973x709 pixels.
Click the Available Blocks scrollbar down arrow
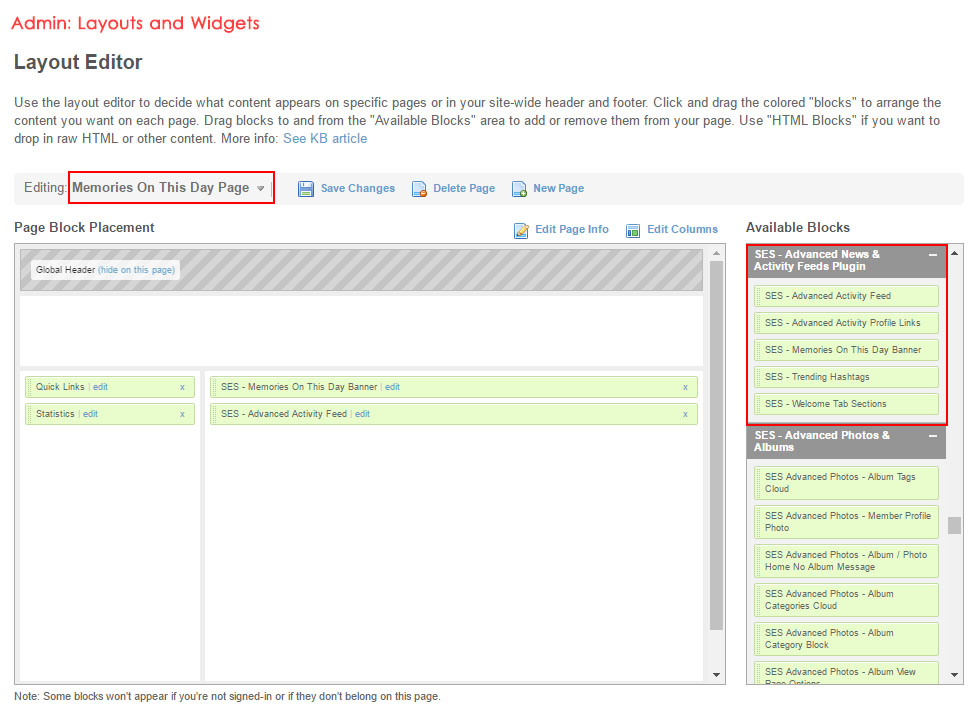coord(955,675)
